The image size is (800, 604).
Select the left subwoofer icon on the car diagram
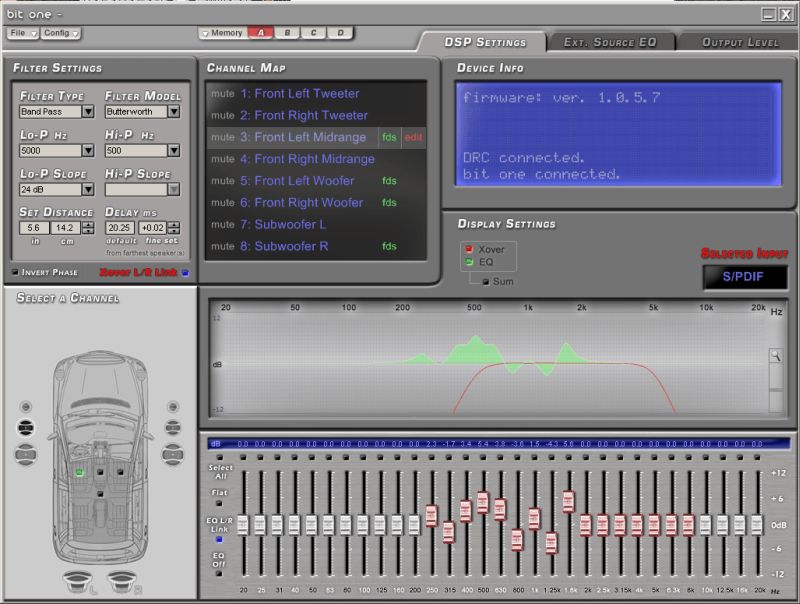pyautogui.click(x=79, y=580)
